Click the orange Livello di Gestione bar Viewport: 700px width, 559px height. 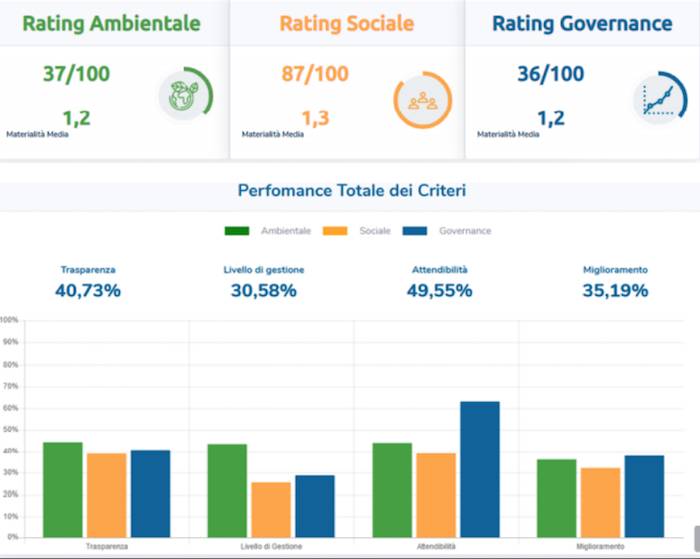[271, 509]
